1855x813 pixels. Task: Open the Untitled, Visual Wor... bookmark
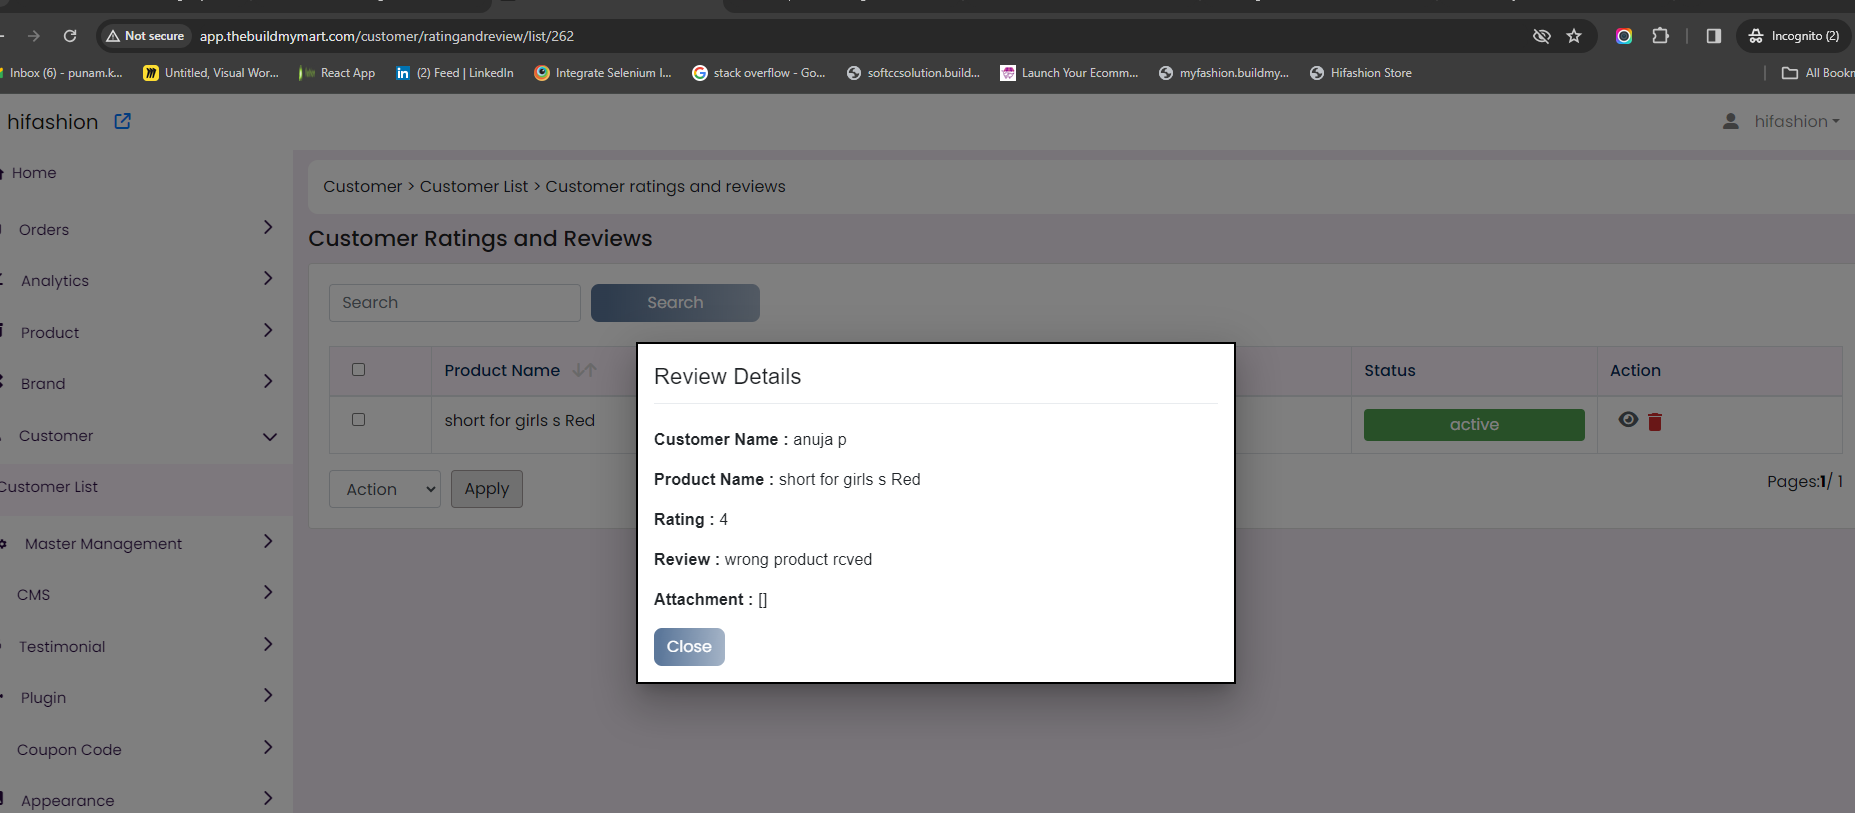point(211,73)
